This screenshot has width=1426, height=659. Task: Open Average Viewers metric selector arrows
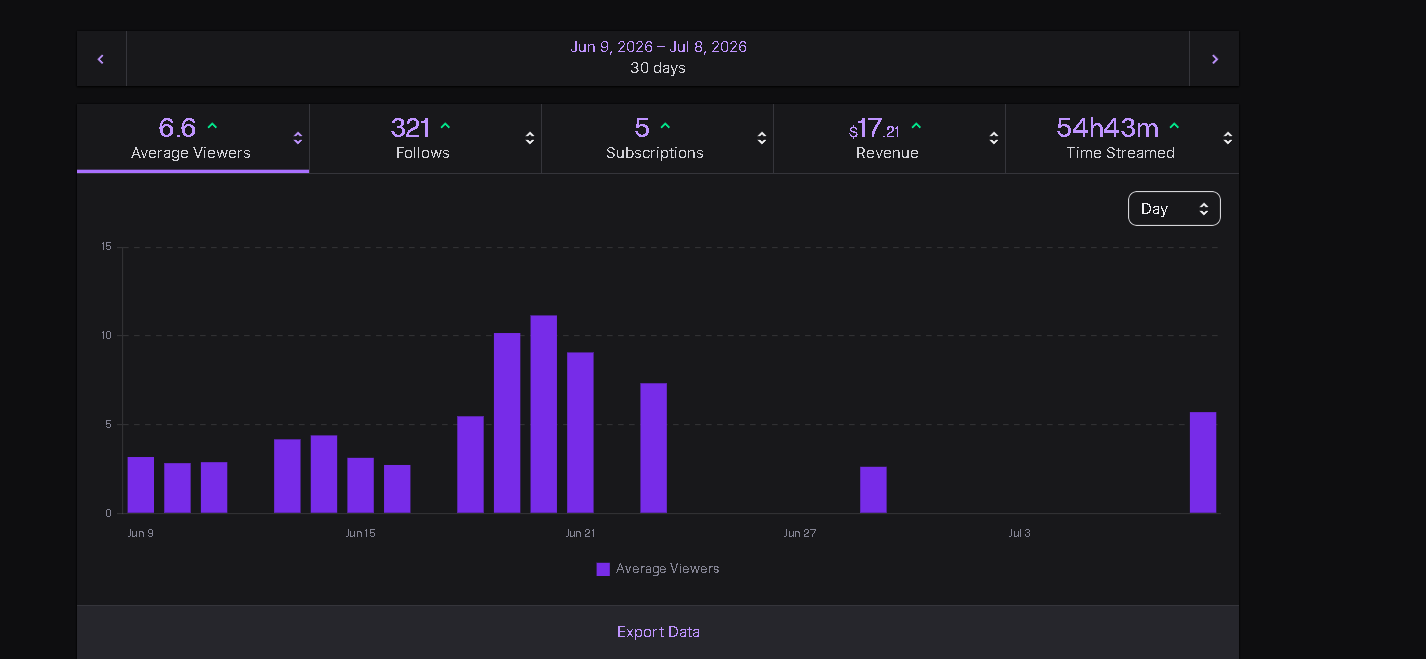point(297,139)
